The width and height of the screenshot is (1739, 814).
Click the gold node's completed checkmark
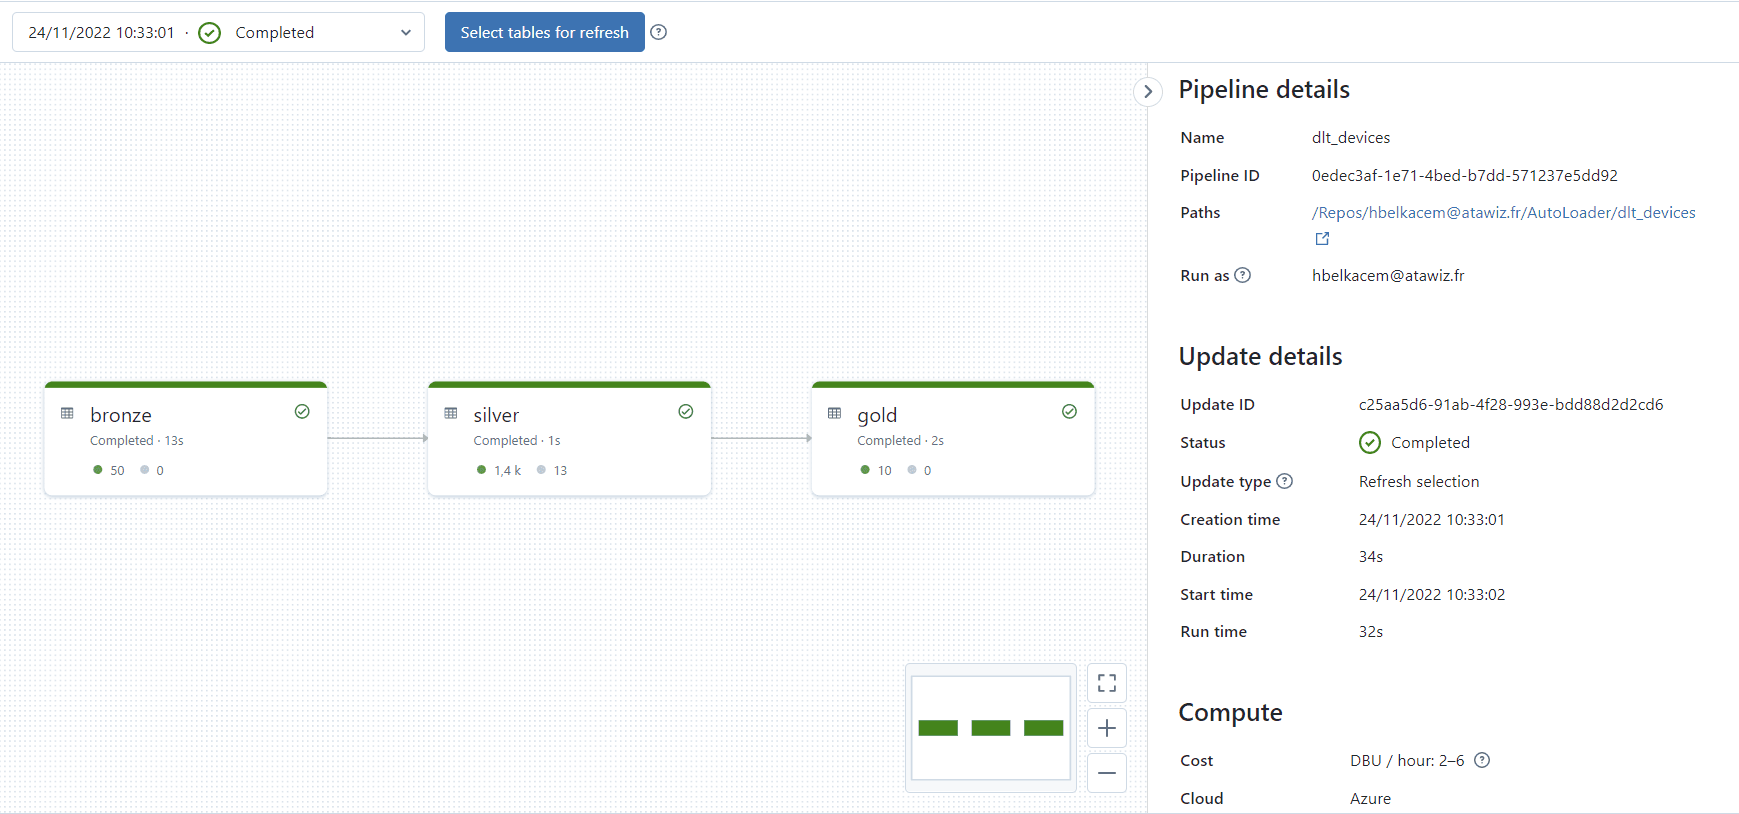pos(1069,412)
